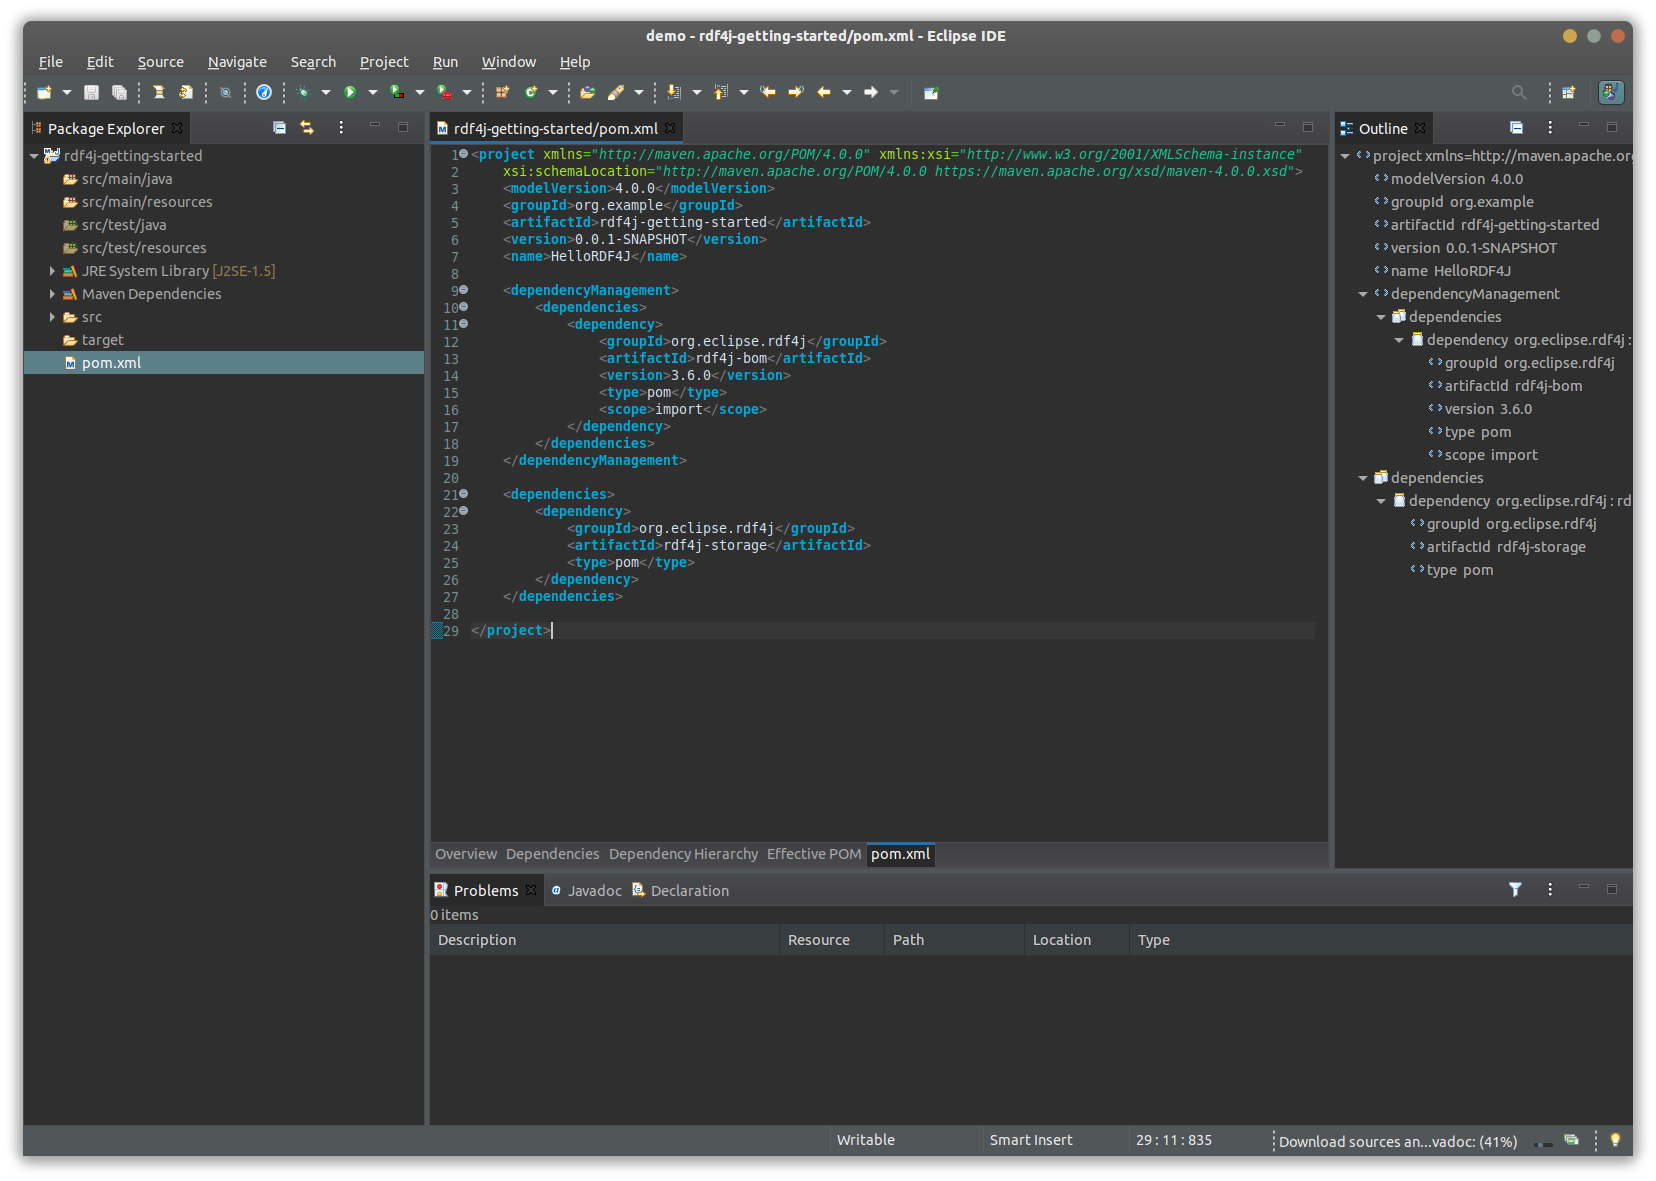
Task: Open the File menu
Action: point(50,62)
